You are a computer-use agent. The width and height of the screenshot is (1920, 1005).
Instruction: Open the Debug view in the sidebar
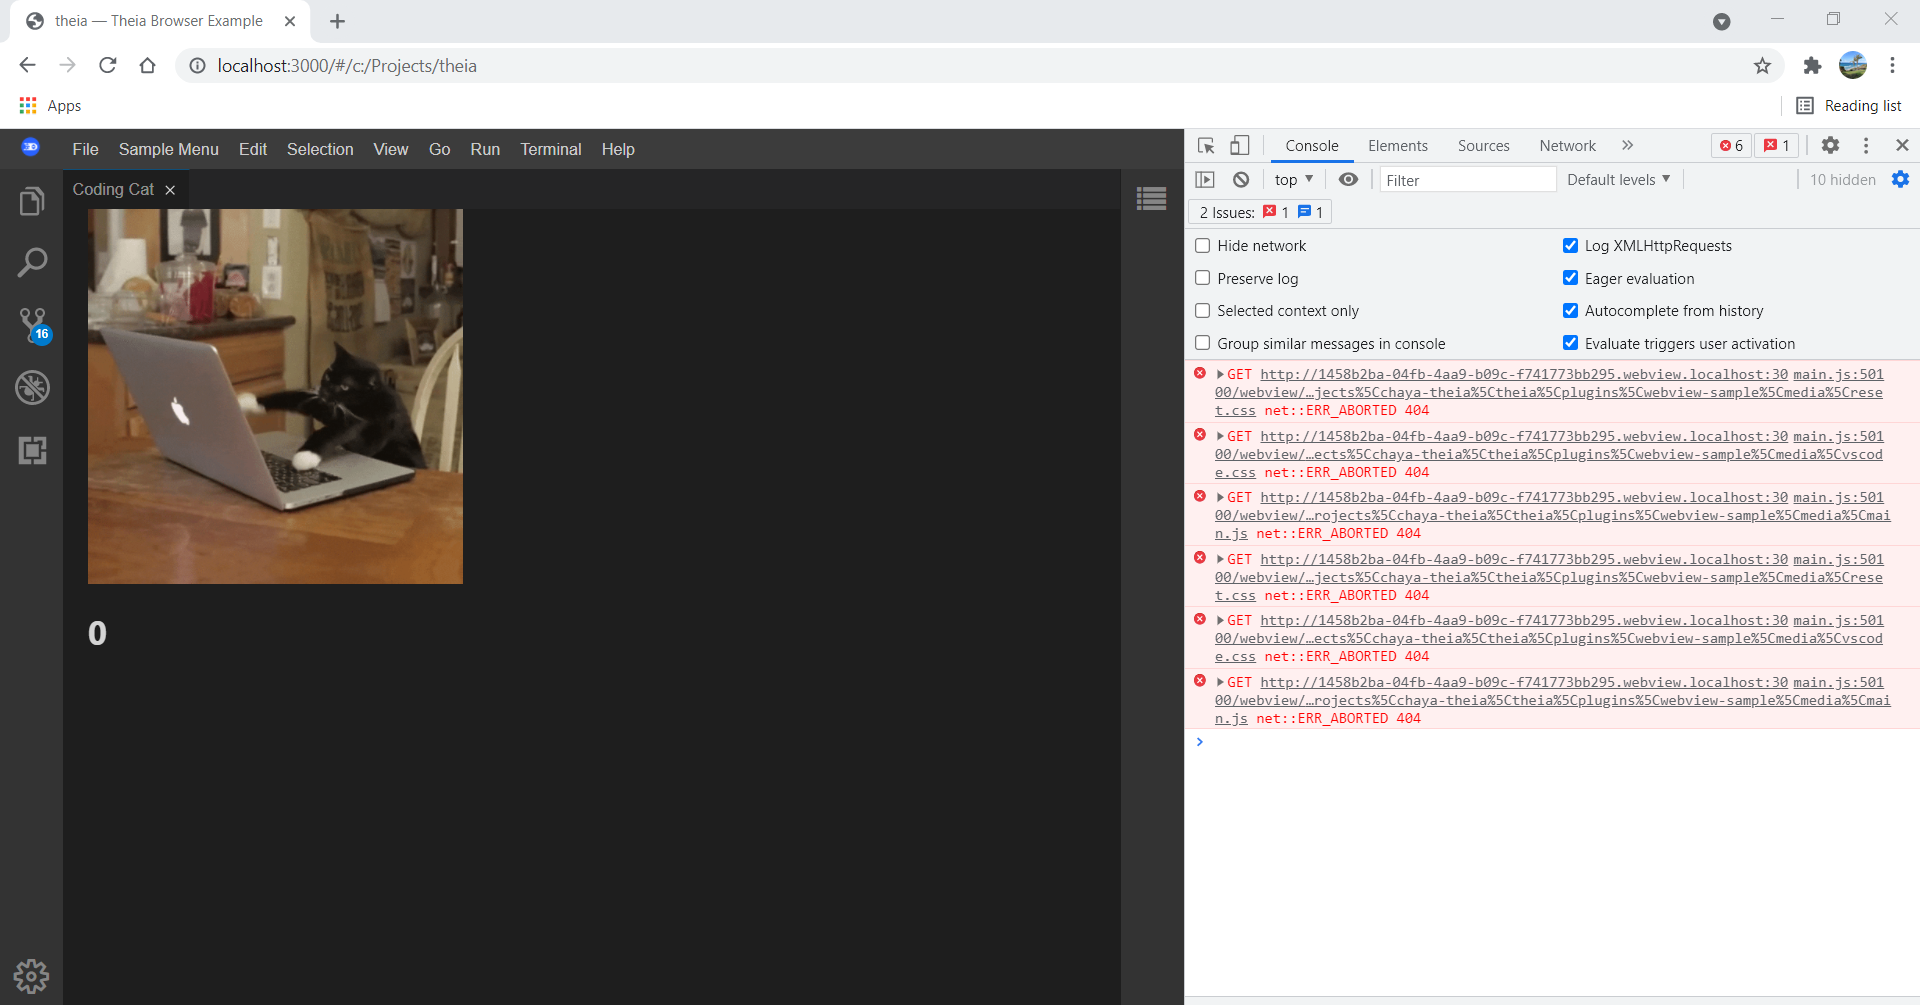point(33,388)
